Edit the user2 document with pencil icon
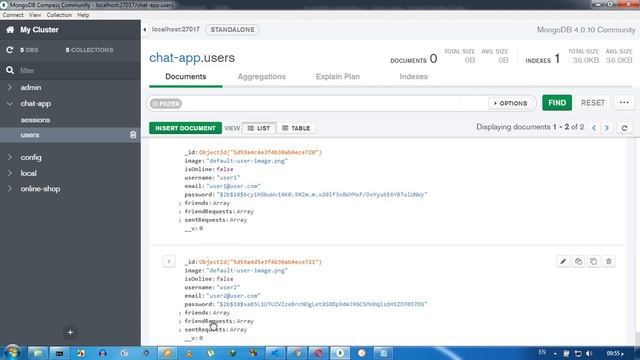This screenshot has height=360, width=640. (563, 261)
